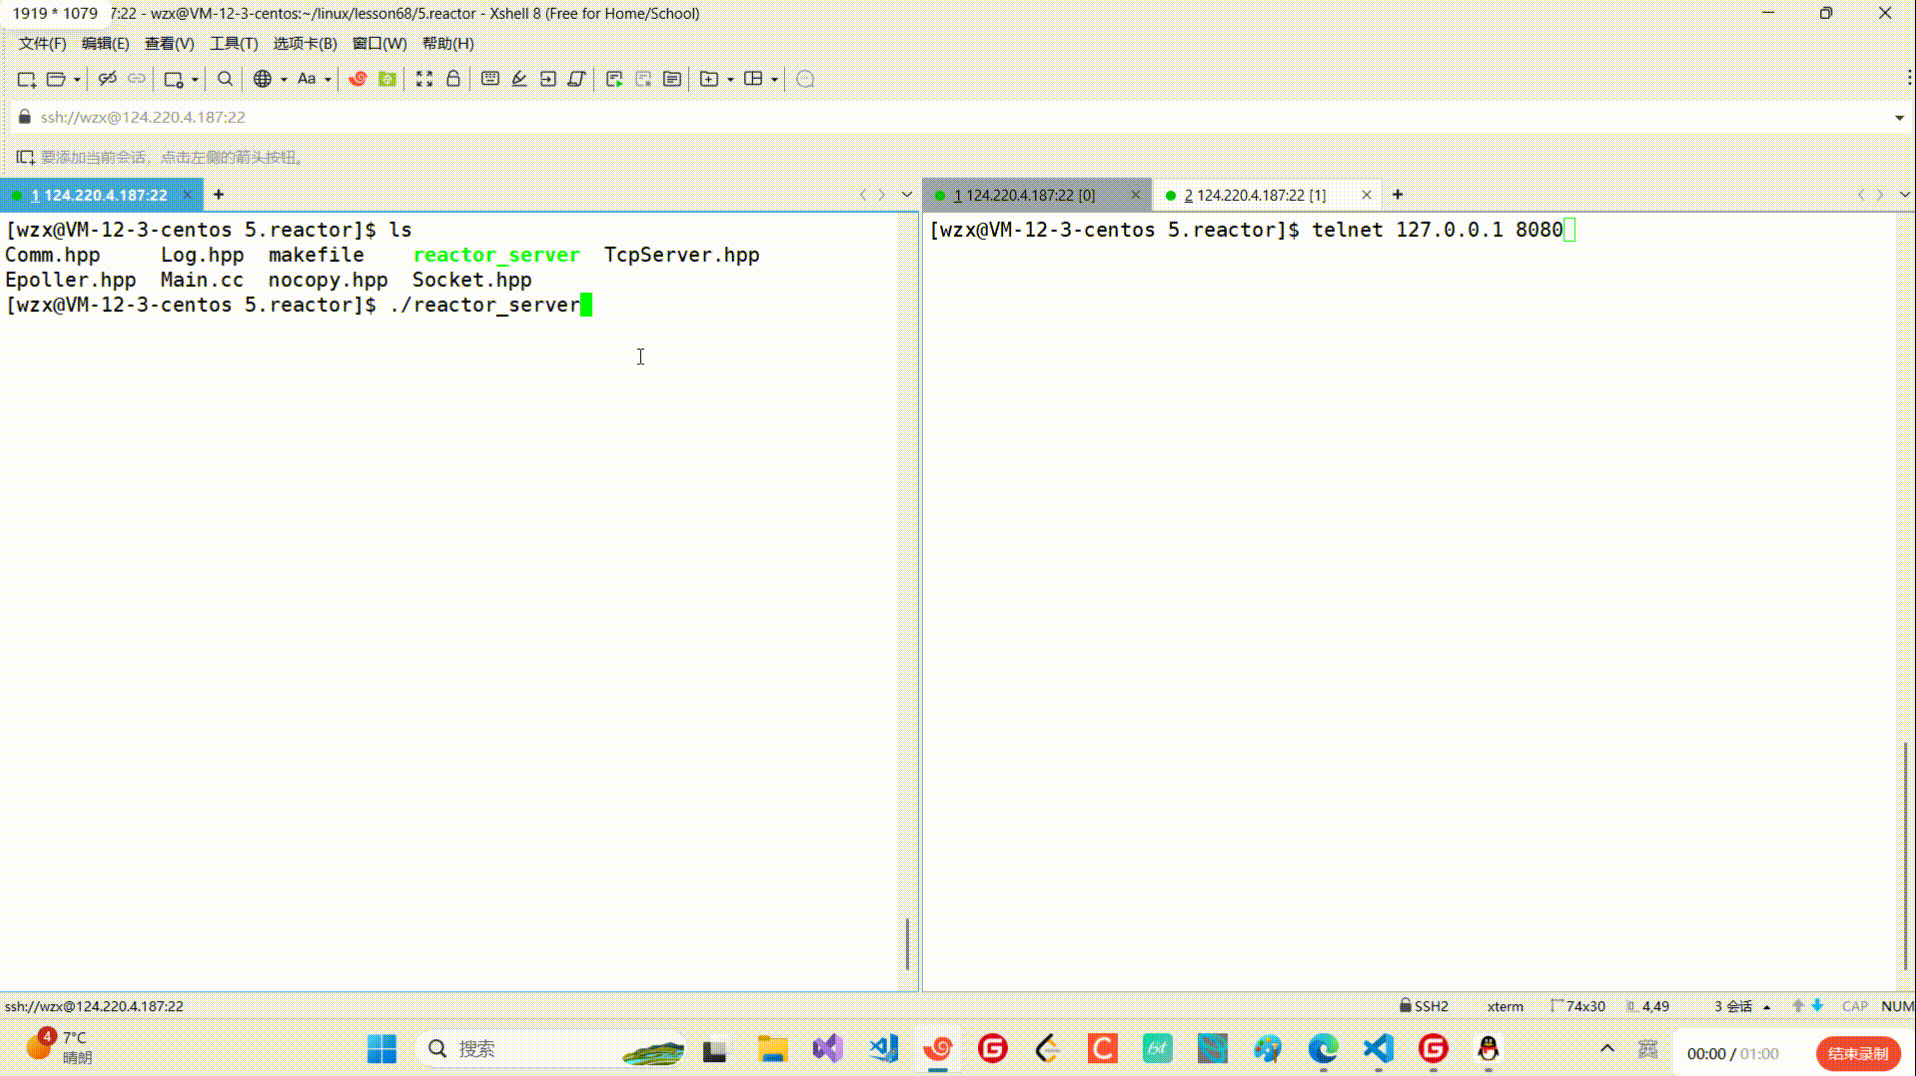1916x1076 pixels.
Task: Expand the address bar history dropdown
Action: pos(1899,118)
